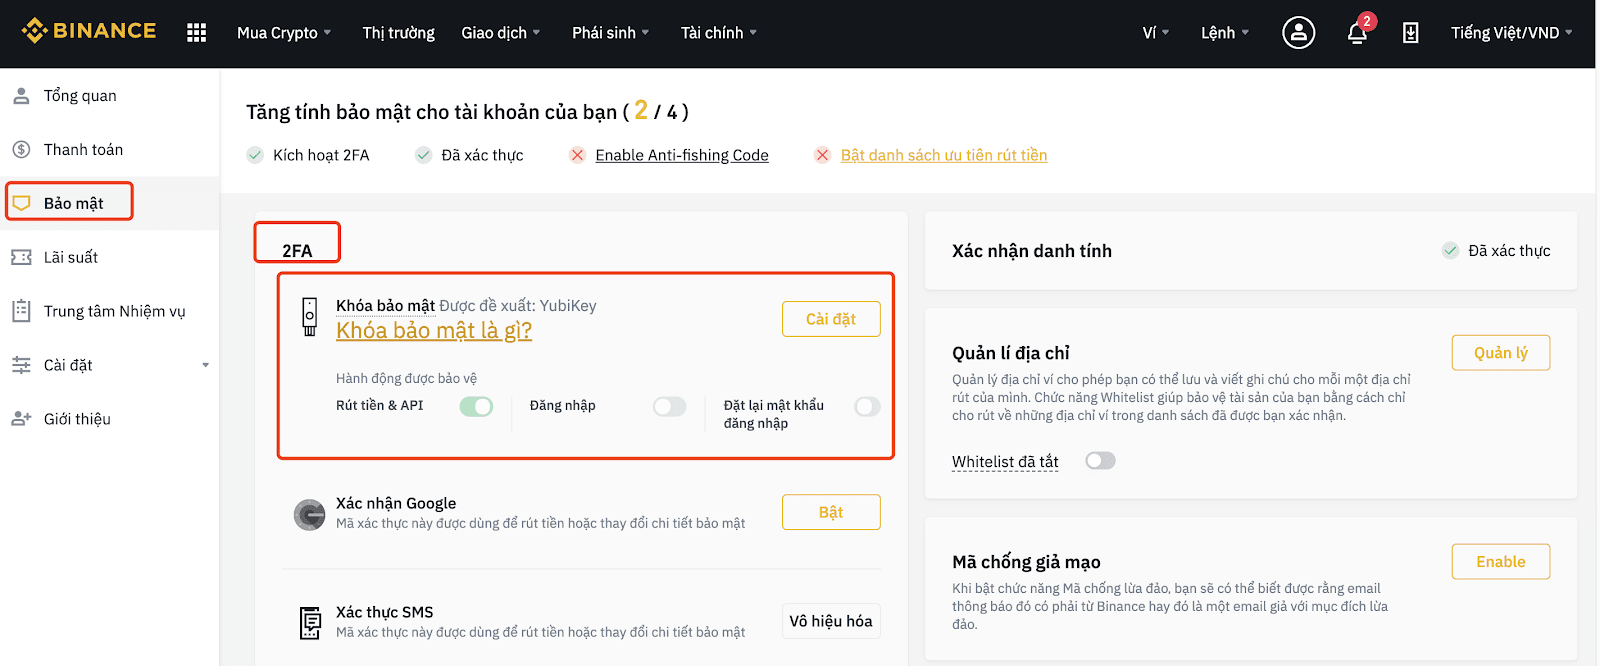
Task: Expand the Mua Crypto dropdown
Action: [x=284, y=33]
